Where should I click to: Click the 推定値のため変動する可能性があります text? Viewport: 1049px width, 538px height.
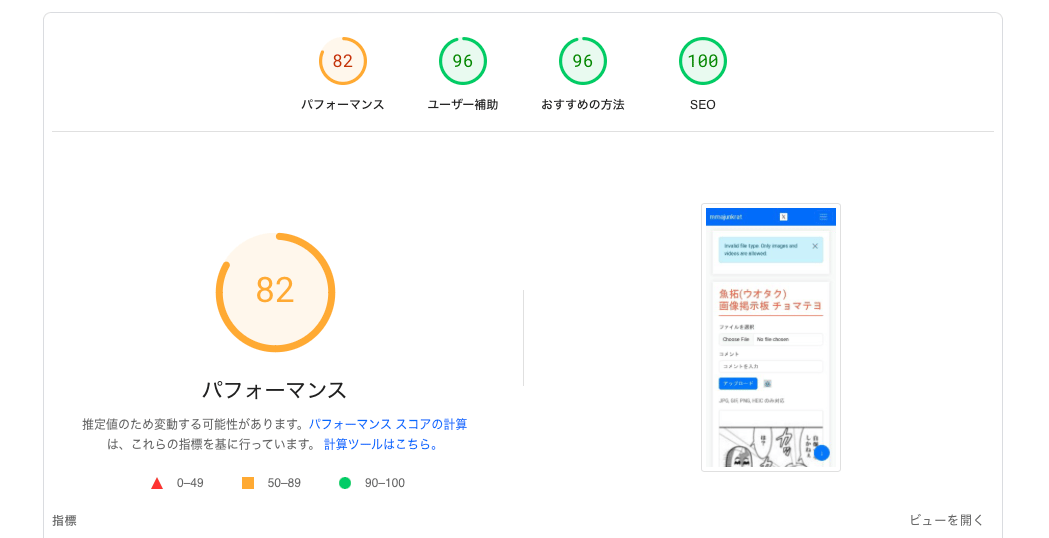(194, 424)
